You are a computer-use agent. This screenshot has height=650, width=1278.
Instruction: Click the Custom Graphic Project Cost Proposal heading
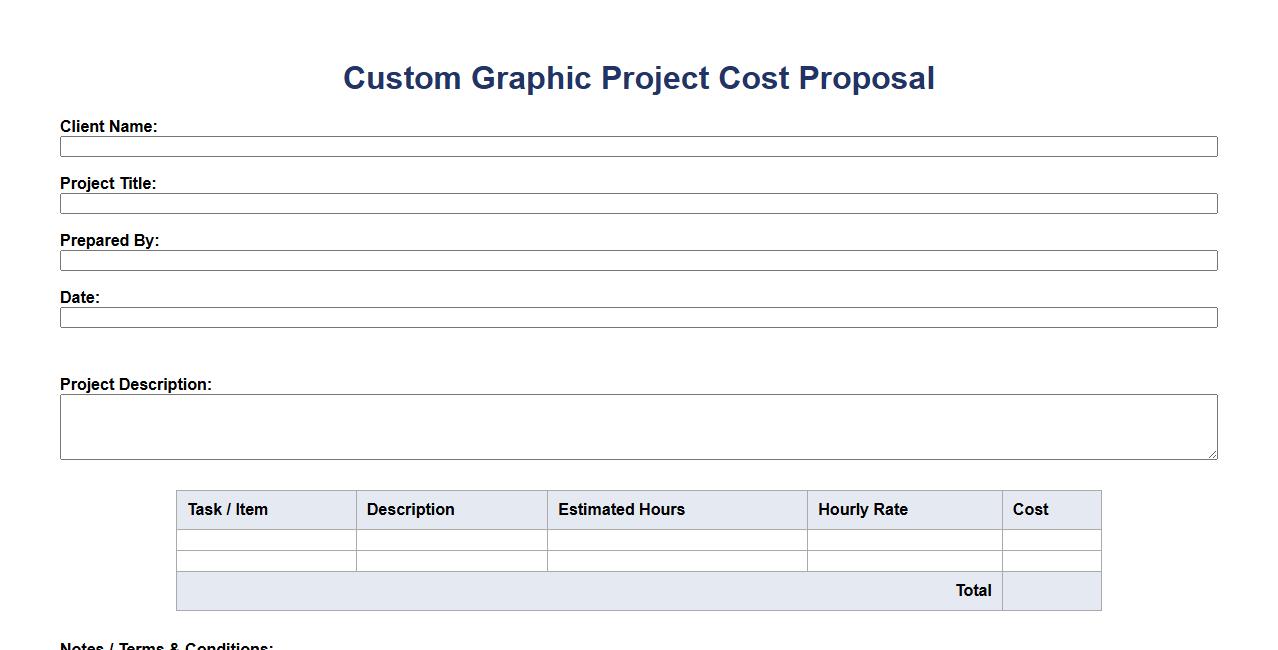(x=639, y=78)
